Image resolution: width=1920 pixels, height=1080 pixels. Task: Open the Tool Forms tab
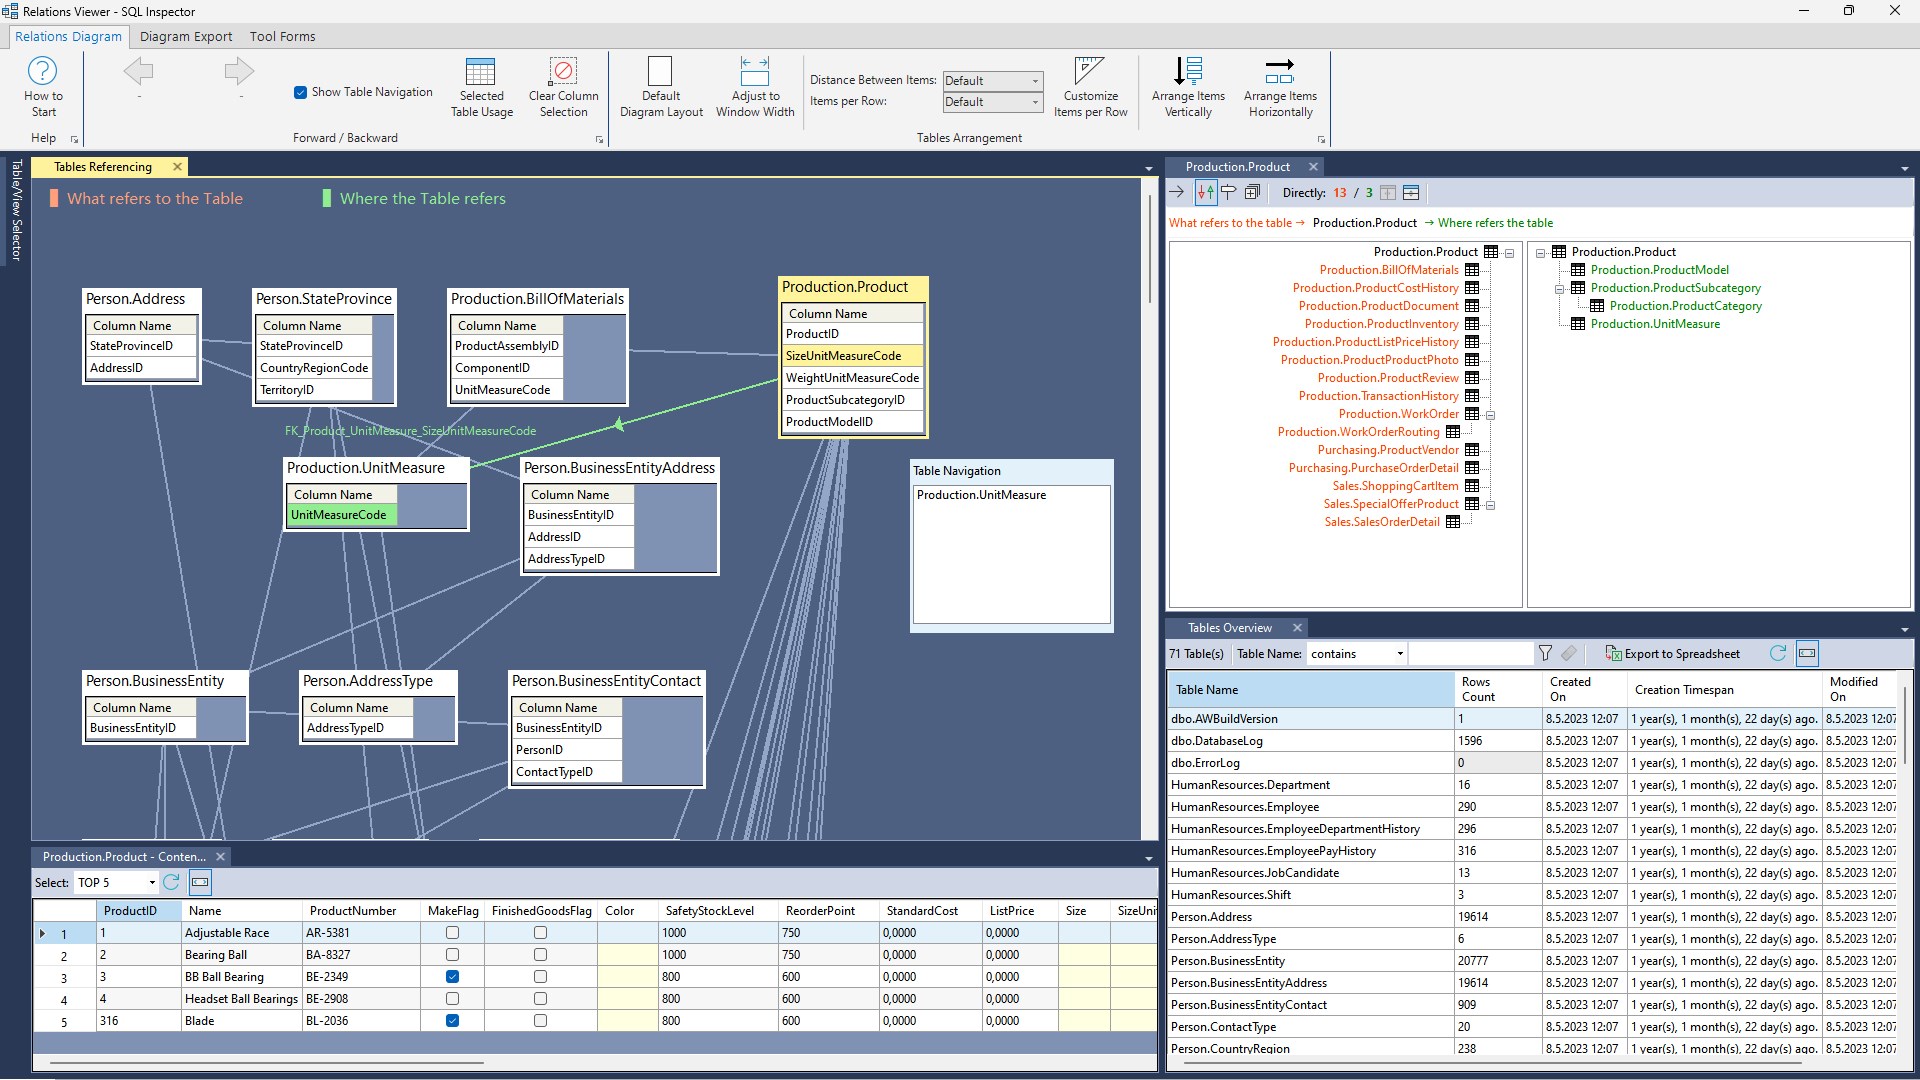(282, 36)
